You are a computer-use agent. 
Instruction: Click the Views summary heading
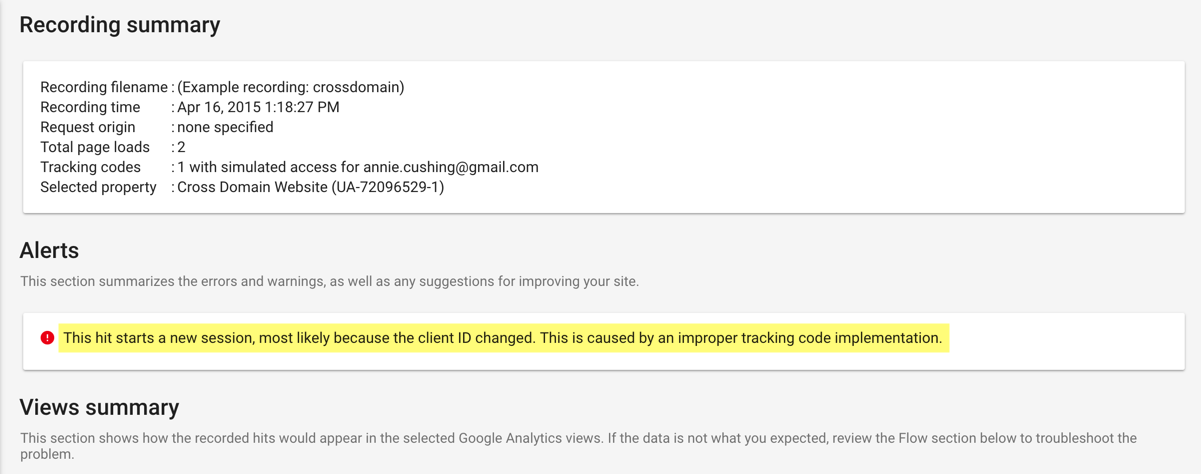click(x=99, y=407)
